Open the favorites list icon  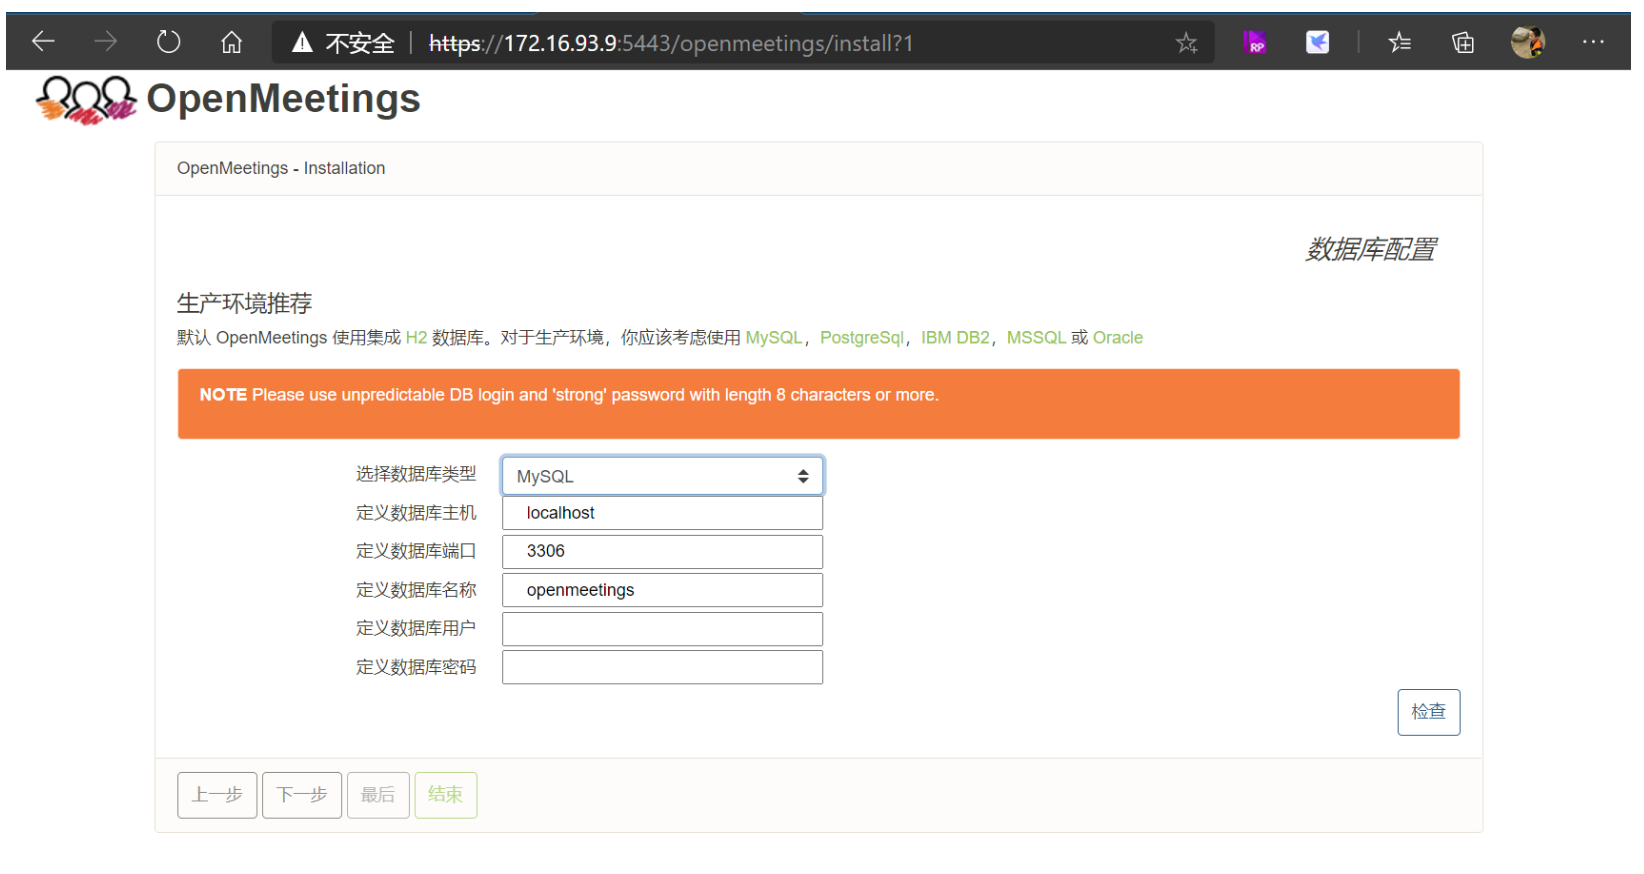pos(1400,42)
